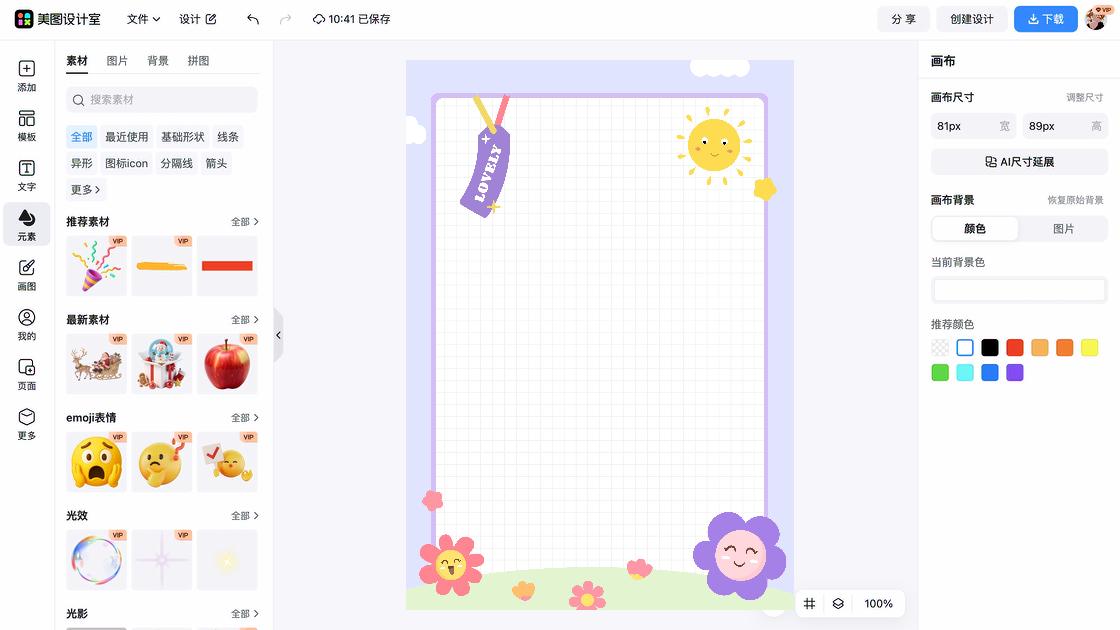This screenshot has width=1120, height=630.
Task: Click the blue 下载 download button
Action: 1045,19
